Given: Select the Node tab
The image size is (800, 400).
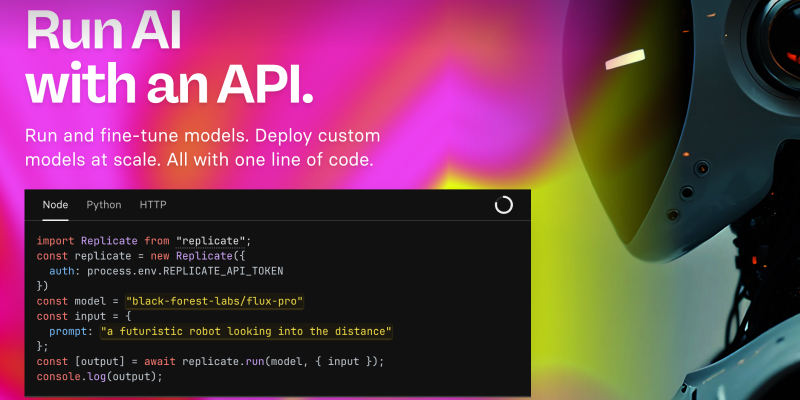Looking at the screenshot, I should tap(55, 205).
